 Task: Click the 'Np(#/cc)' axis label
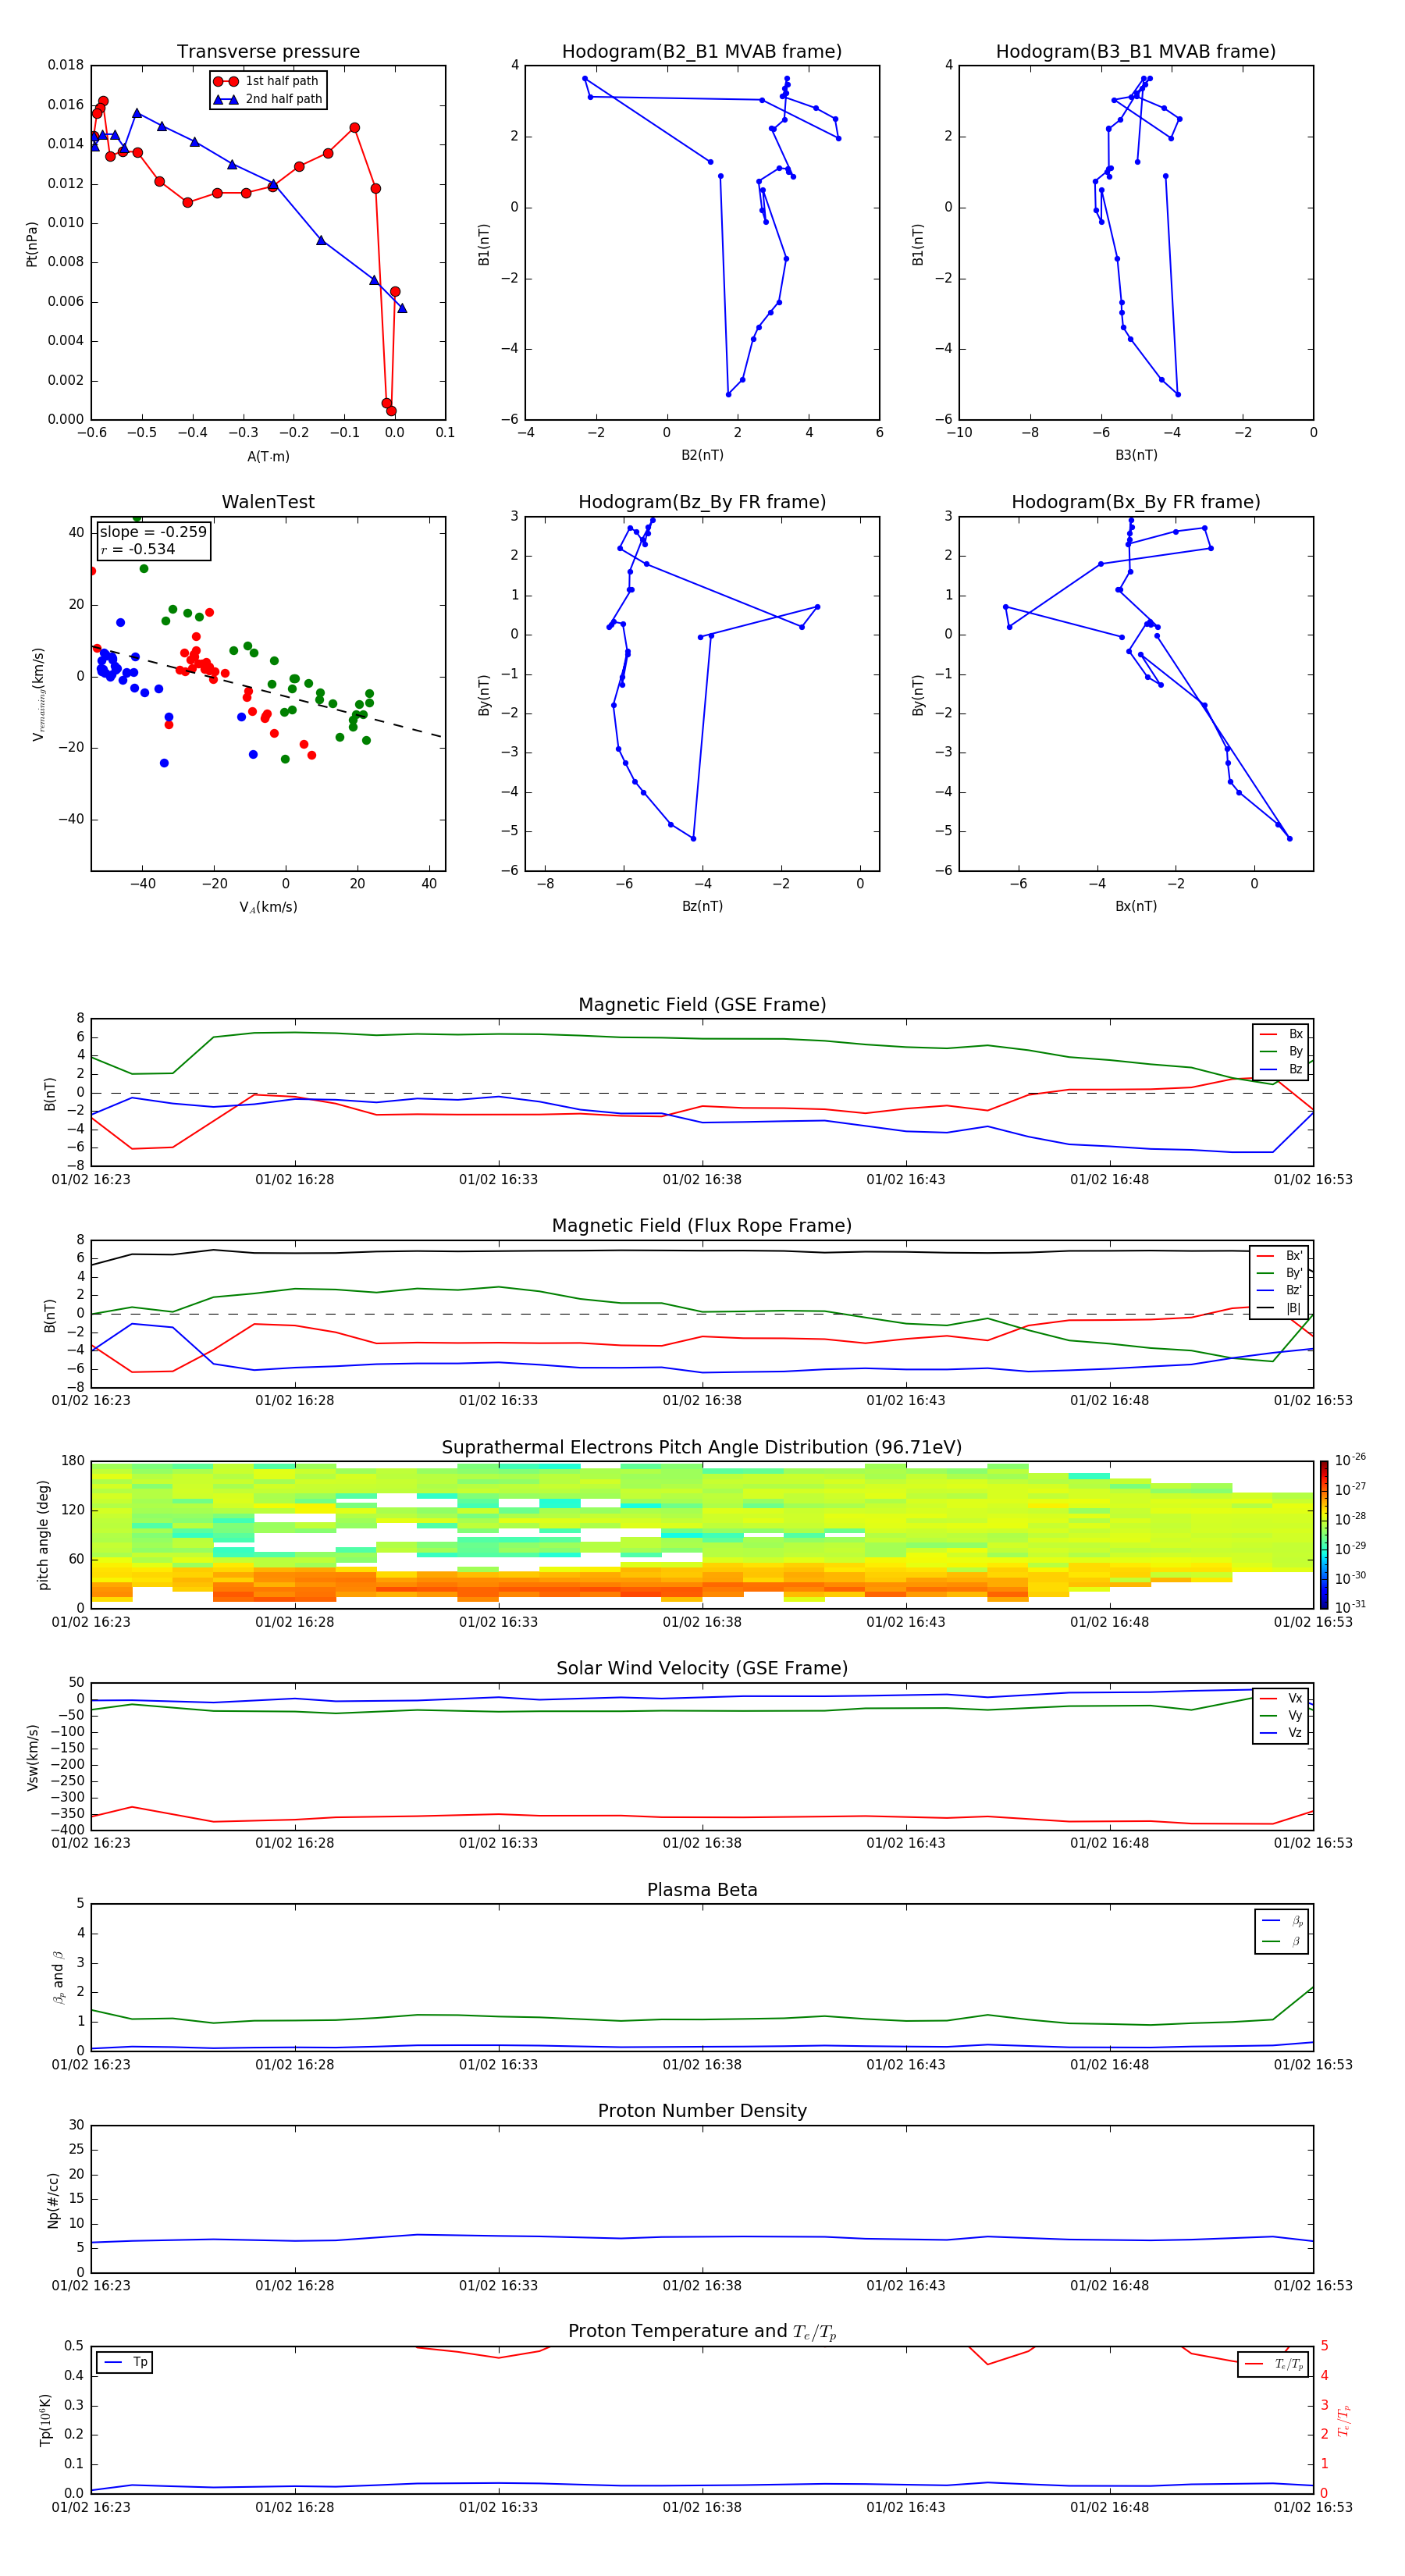pyautogui.click(x=53, y=2200)
